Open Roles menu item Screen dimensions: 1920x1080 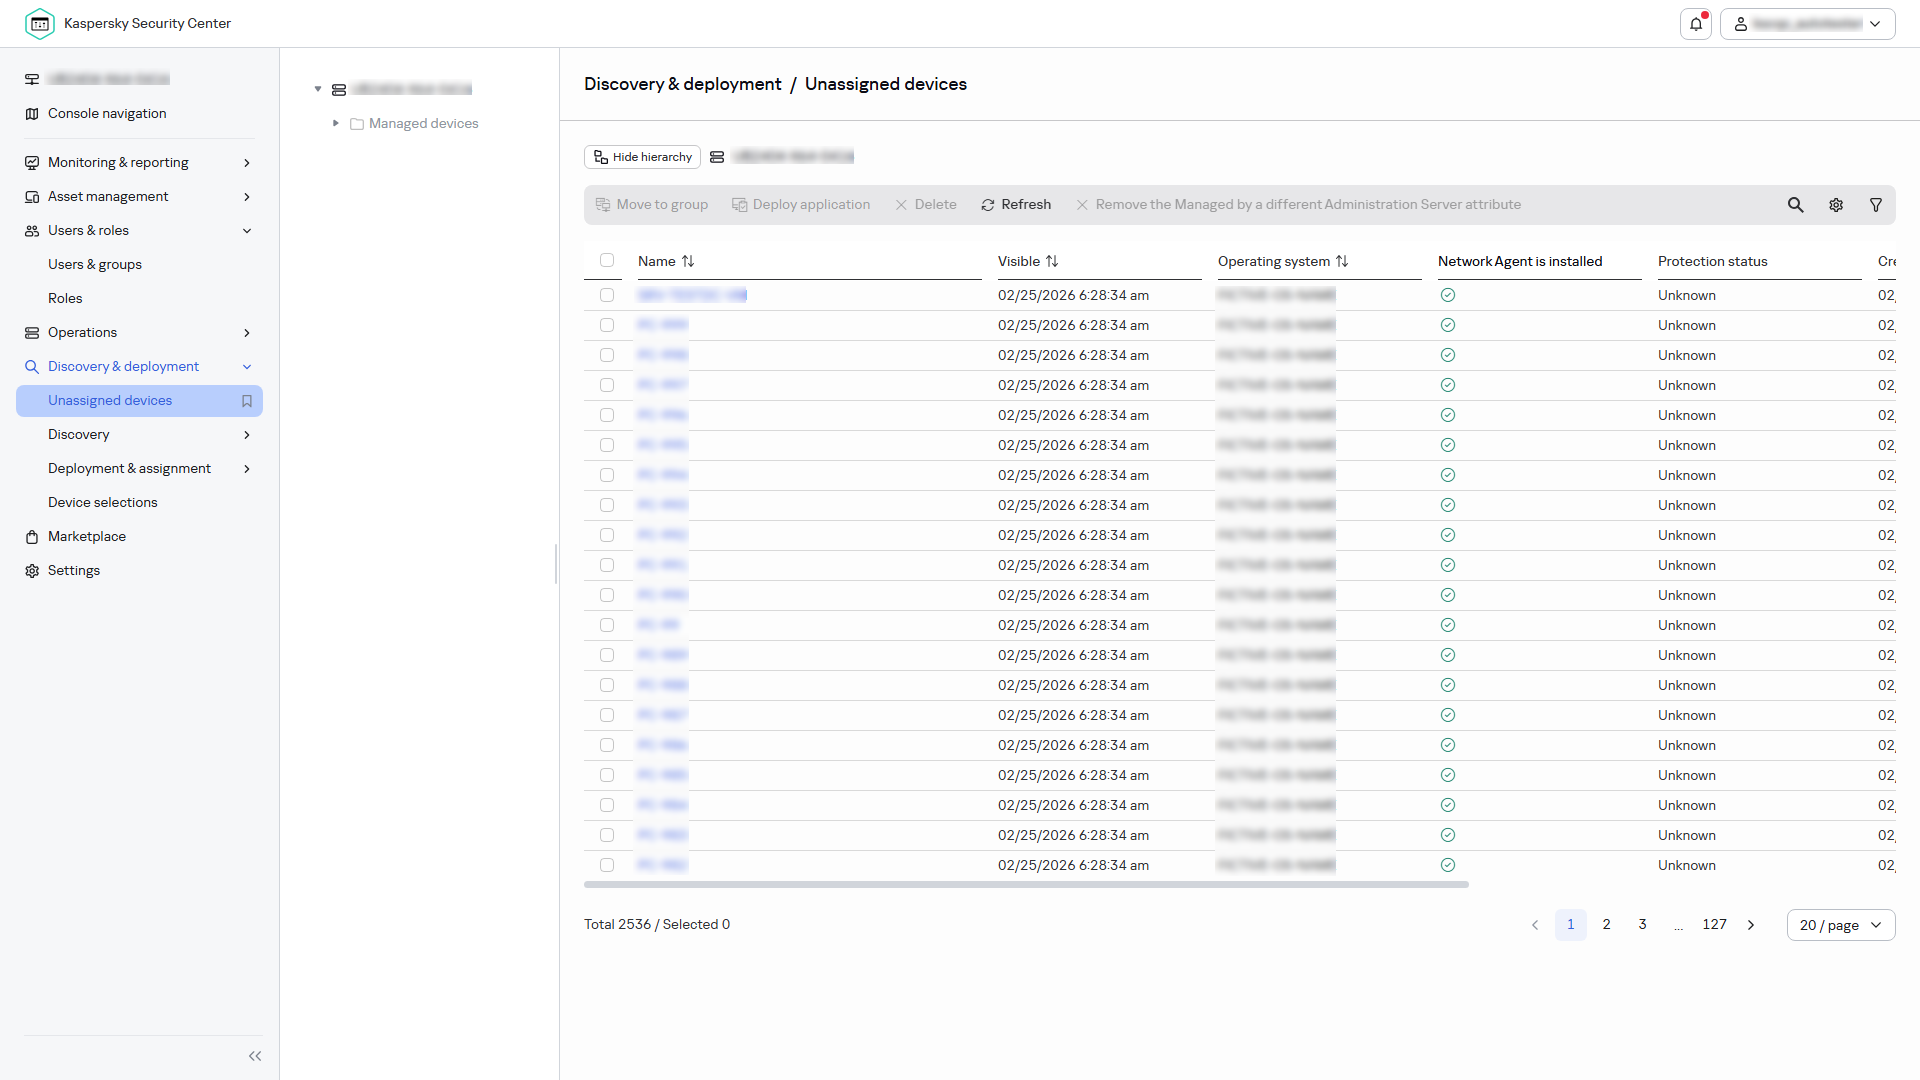(65, 299)
